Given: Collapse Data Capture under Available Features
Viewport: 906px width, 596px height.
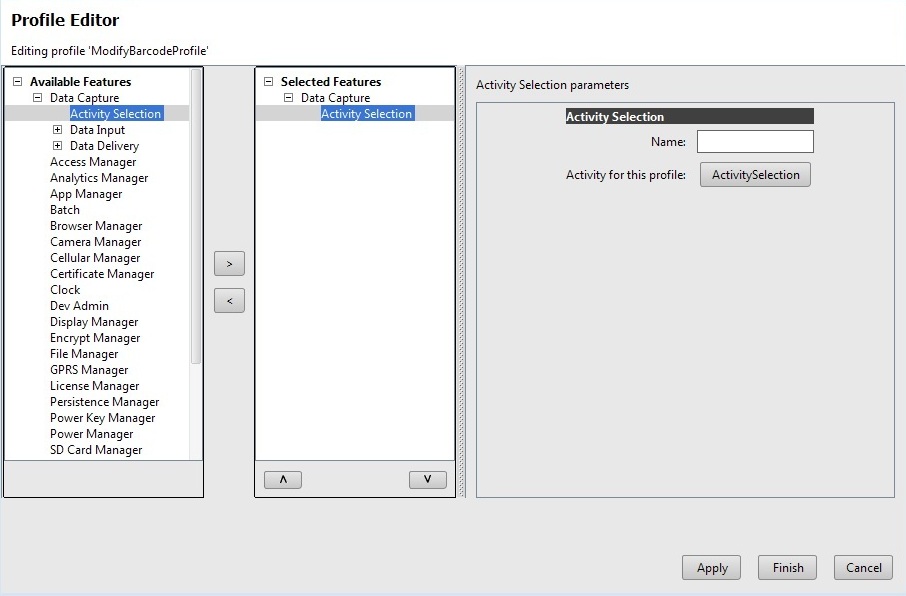Looking at the screenshot, I should tap(37, 98).
